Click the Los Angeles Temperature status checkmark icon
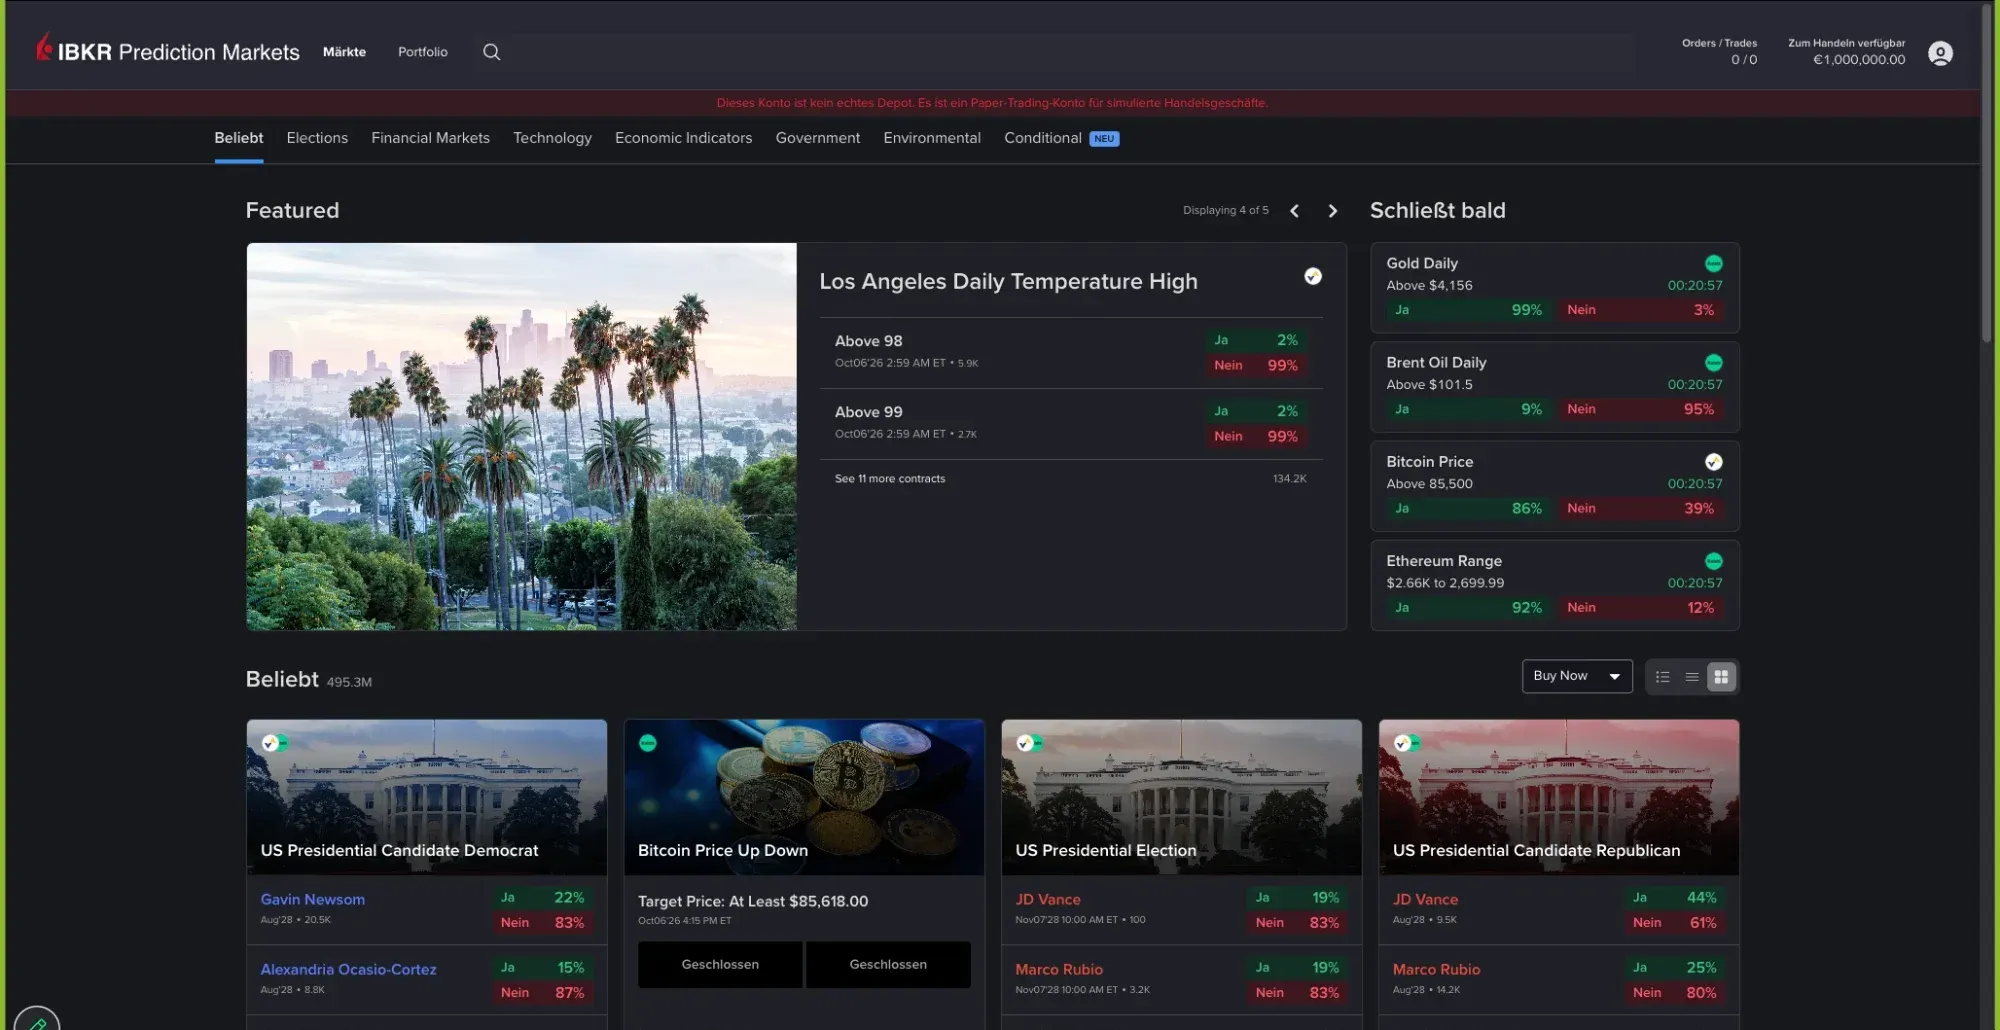 pyautogui.click(x=1313, y=276)
